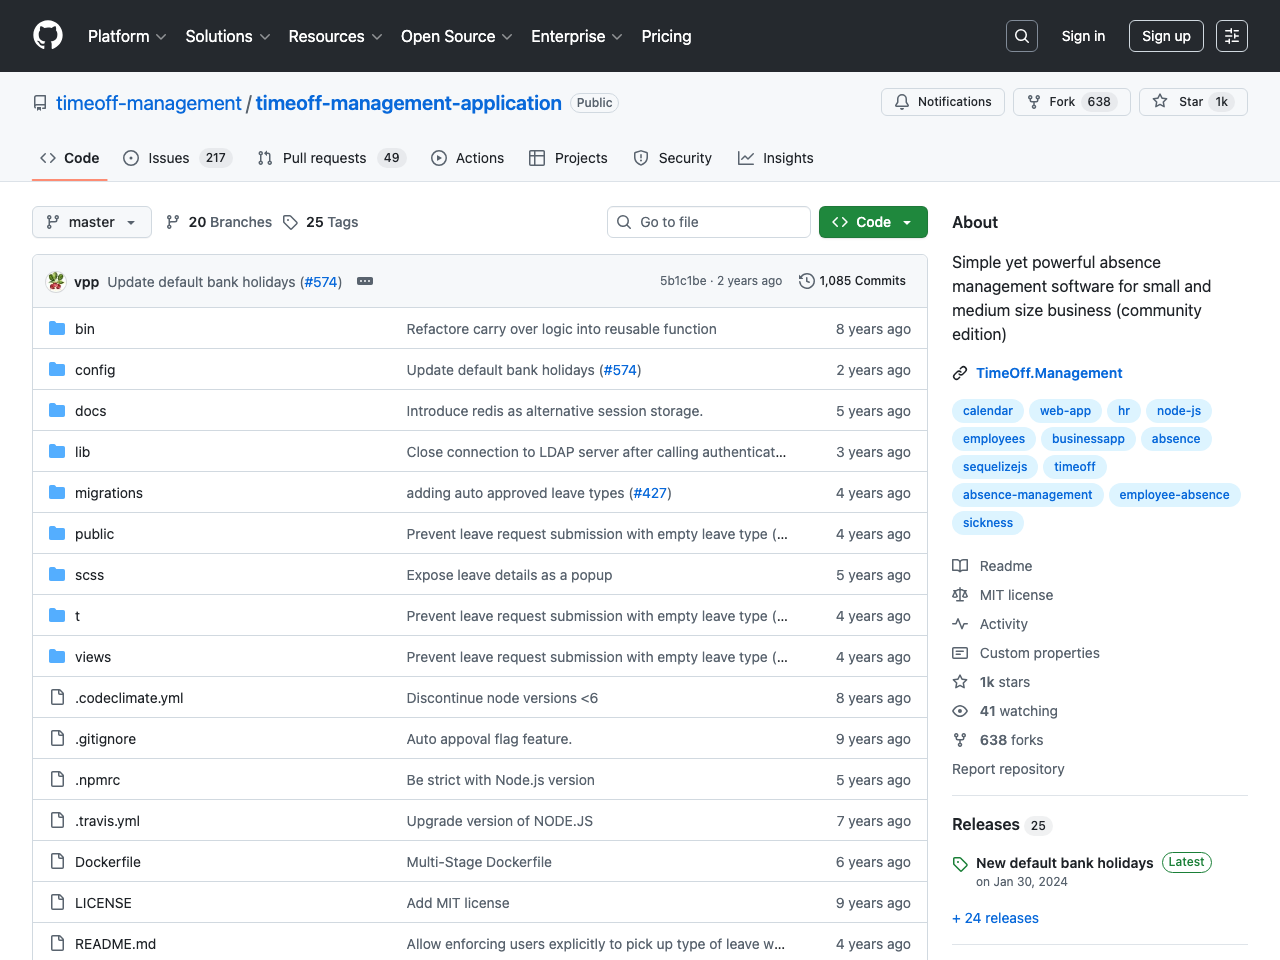1280x960 pixels.
Task: Open the command palette icon near Sign up
Action: click(1231, 36)
